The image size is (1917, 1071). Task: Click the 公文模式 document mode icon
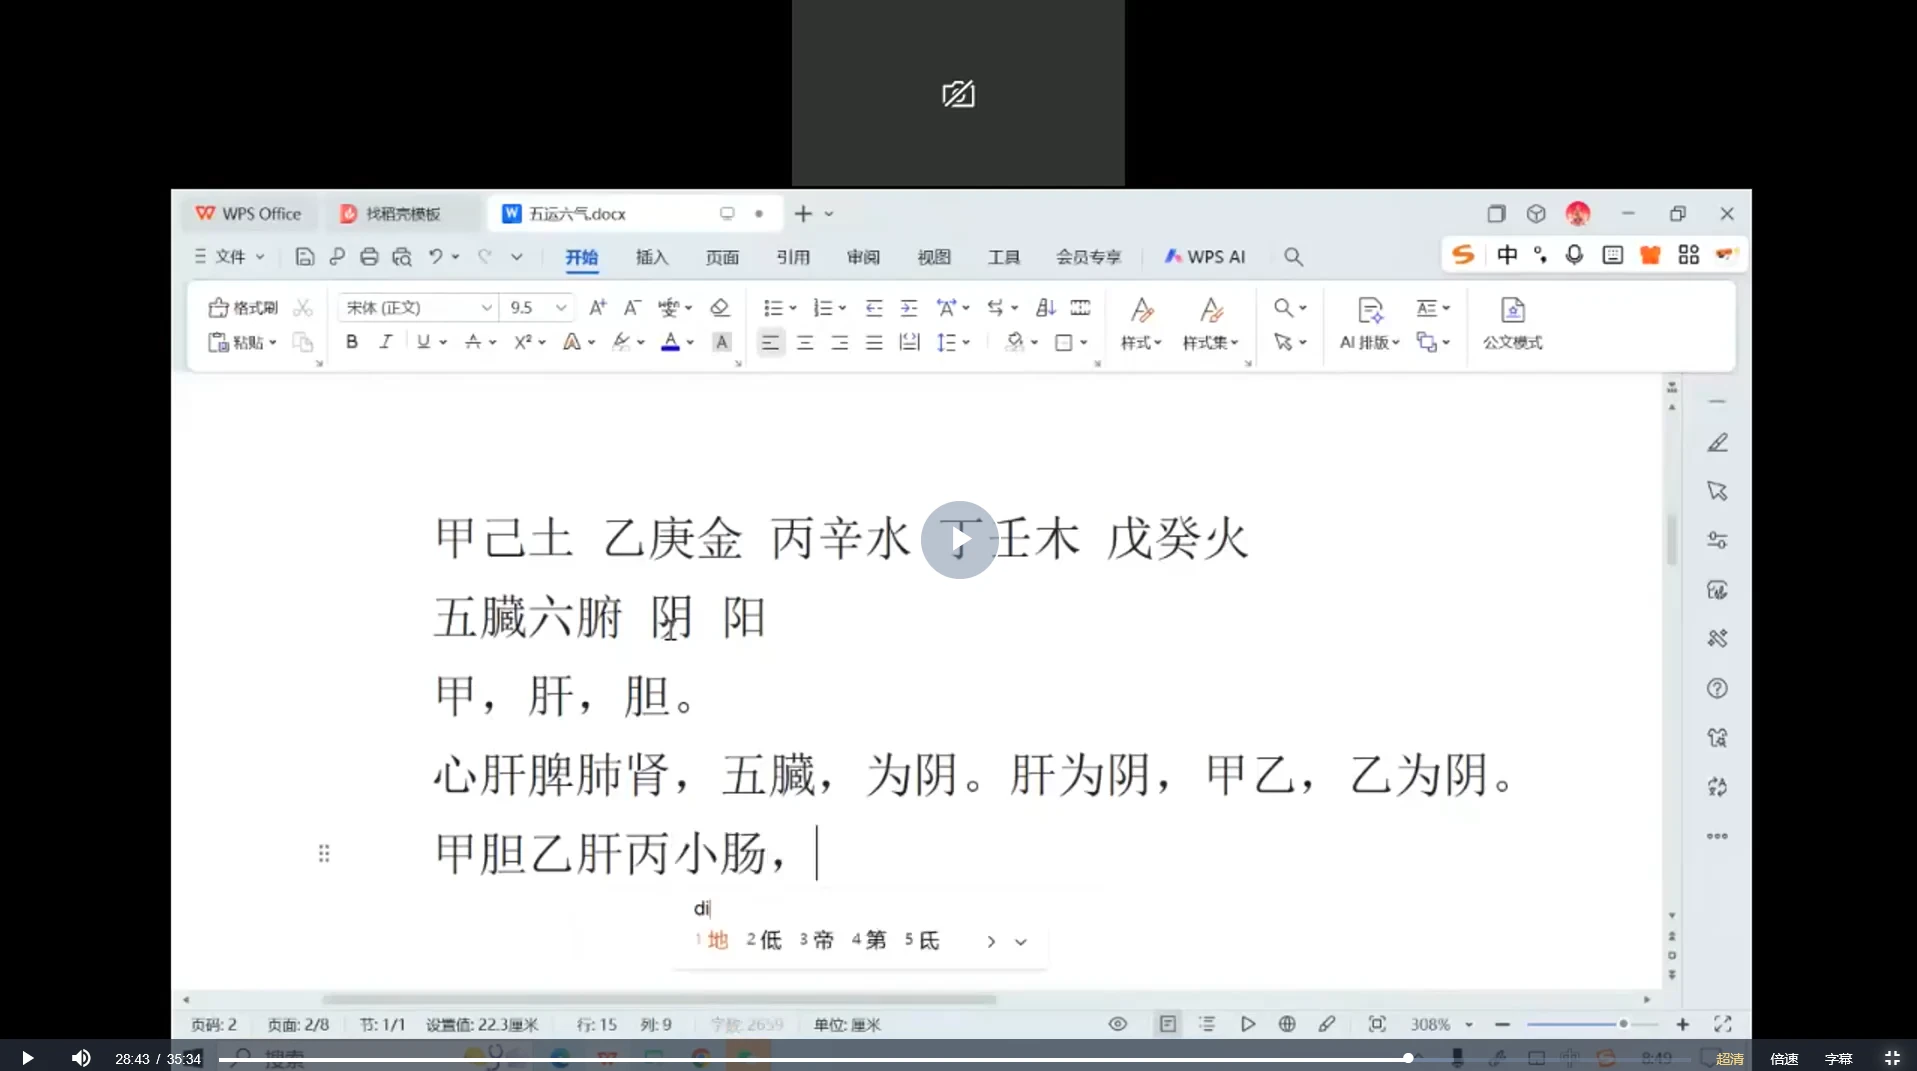[1512, 323]
